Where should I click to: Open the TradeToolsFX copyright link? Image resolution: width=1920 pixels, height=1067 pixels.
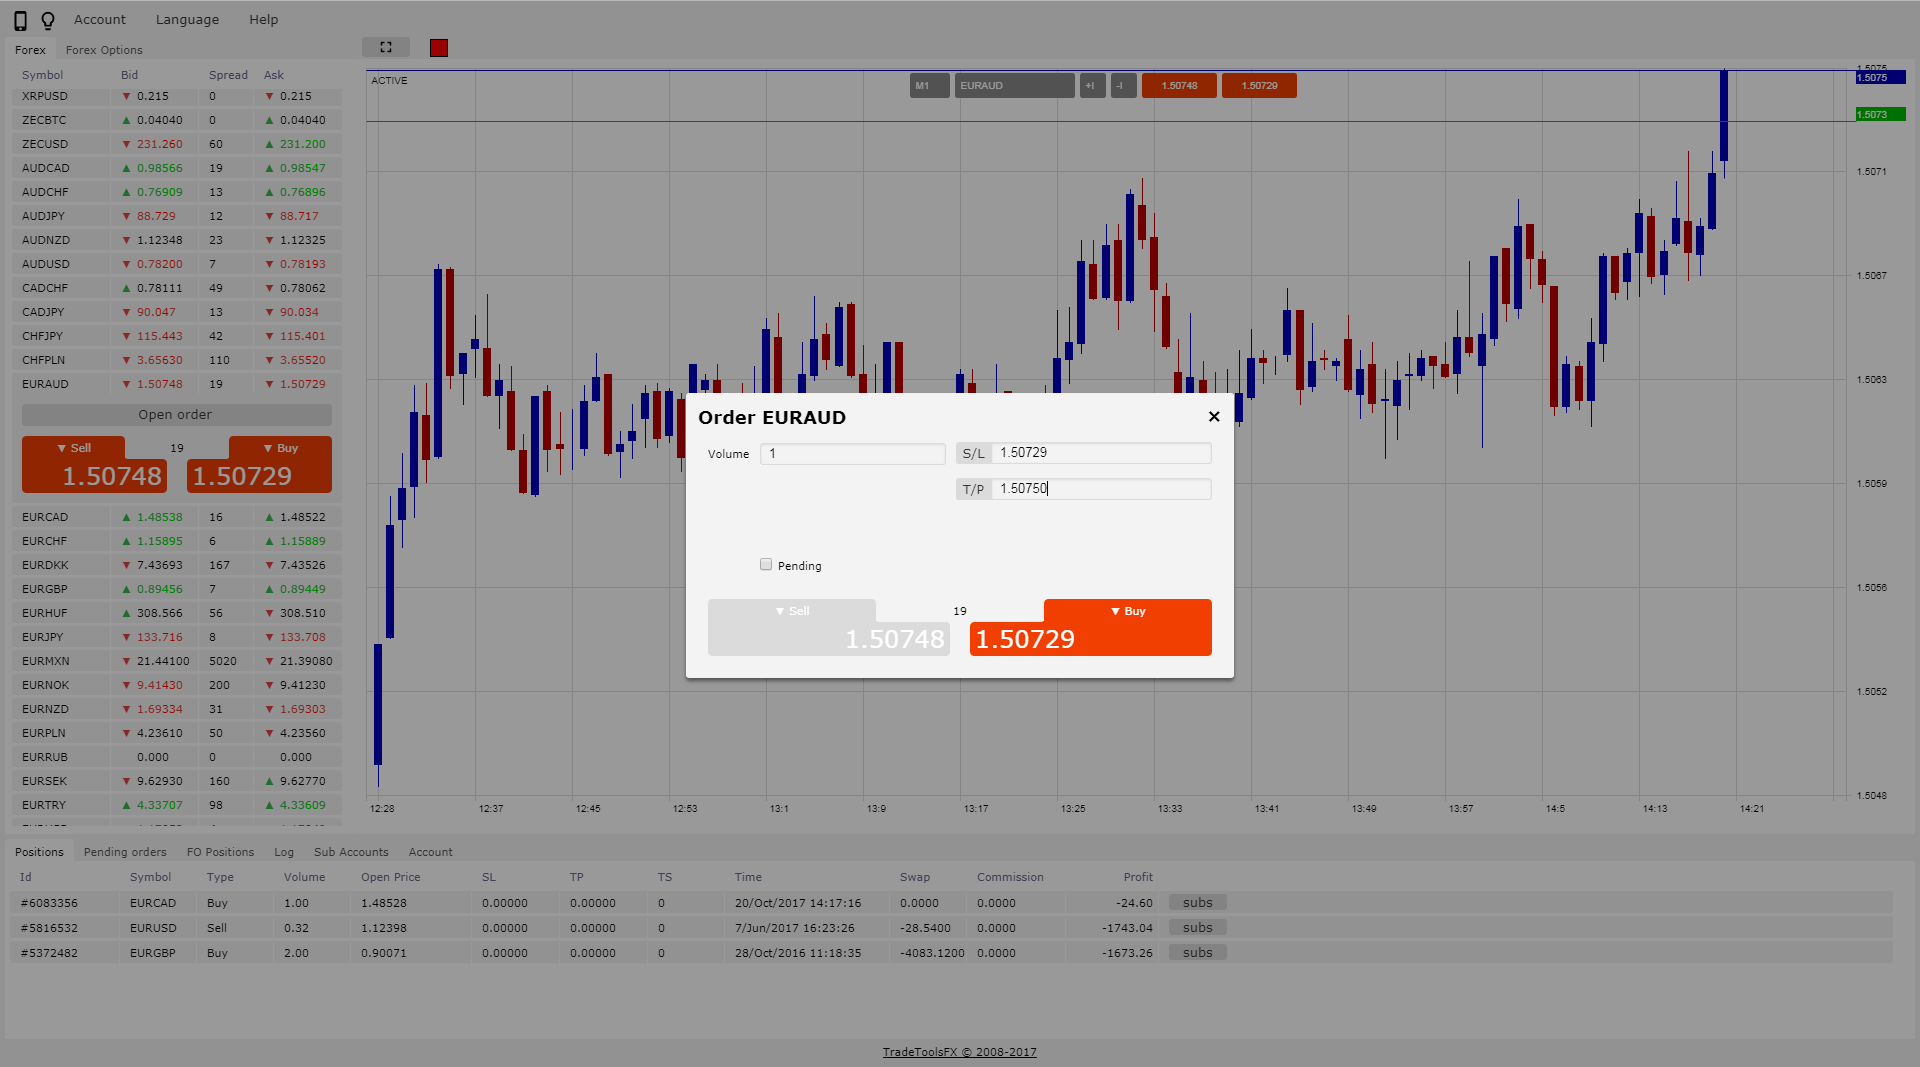(x=959, y=1052)
